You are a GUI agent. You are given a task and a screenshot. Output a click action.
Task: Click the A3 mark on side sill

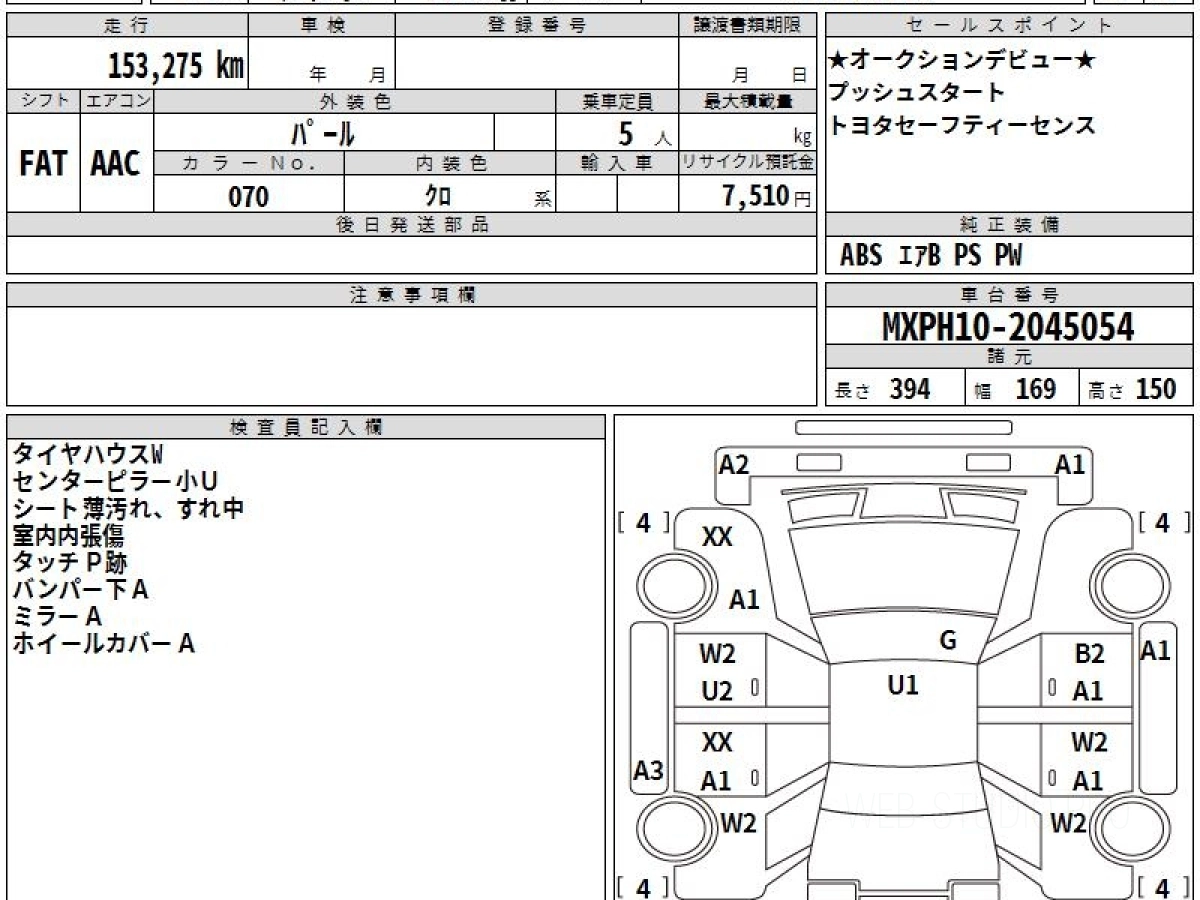tap(649, 771)
